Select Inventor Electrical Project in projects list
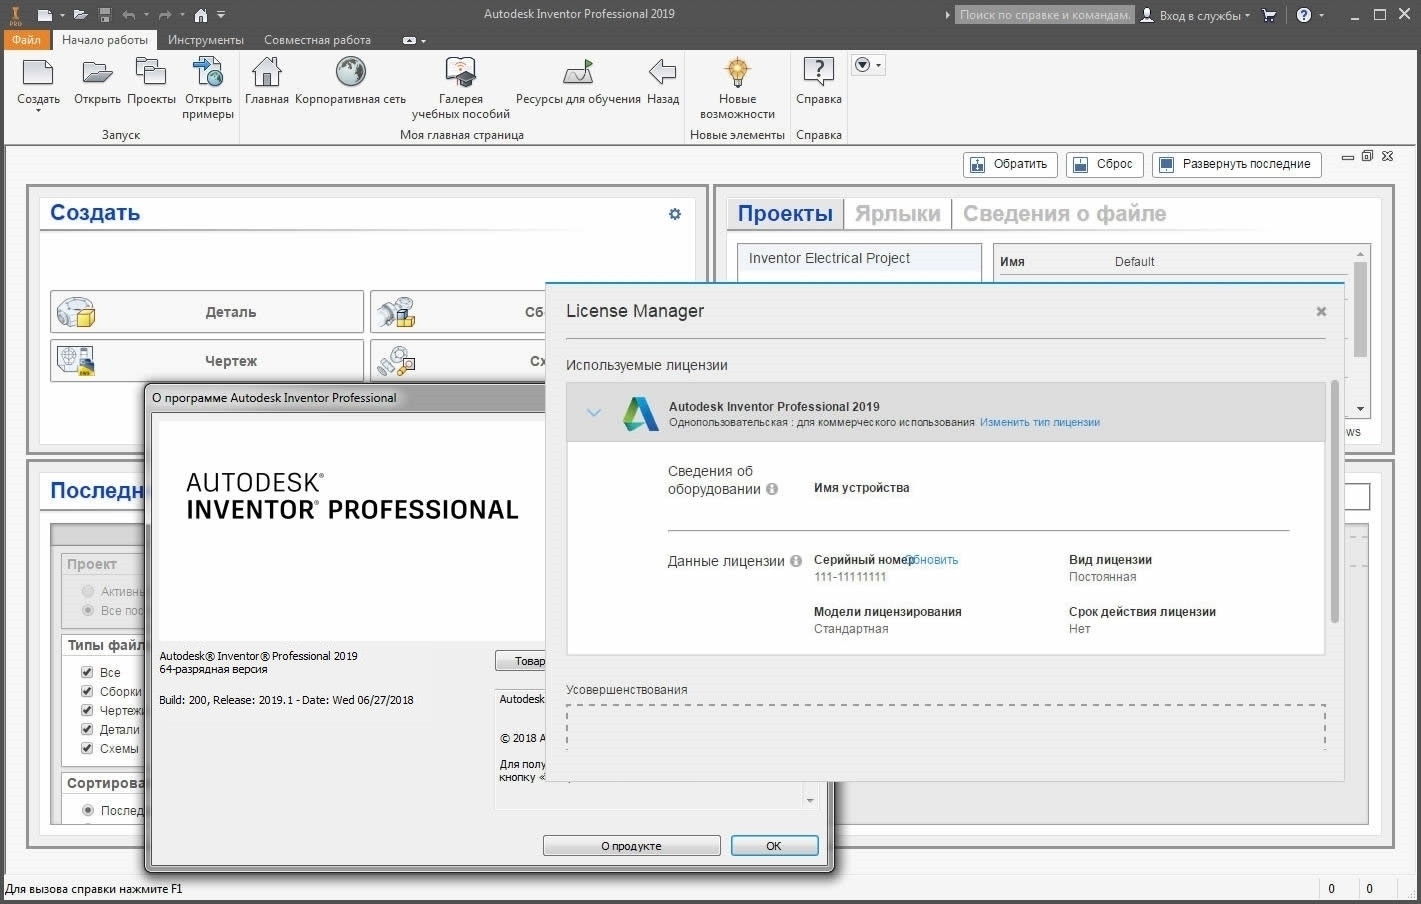Viewport: 1421px width, 904px height. pos(859,258)
